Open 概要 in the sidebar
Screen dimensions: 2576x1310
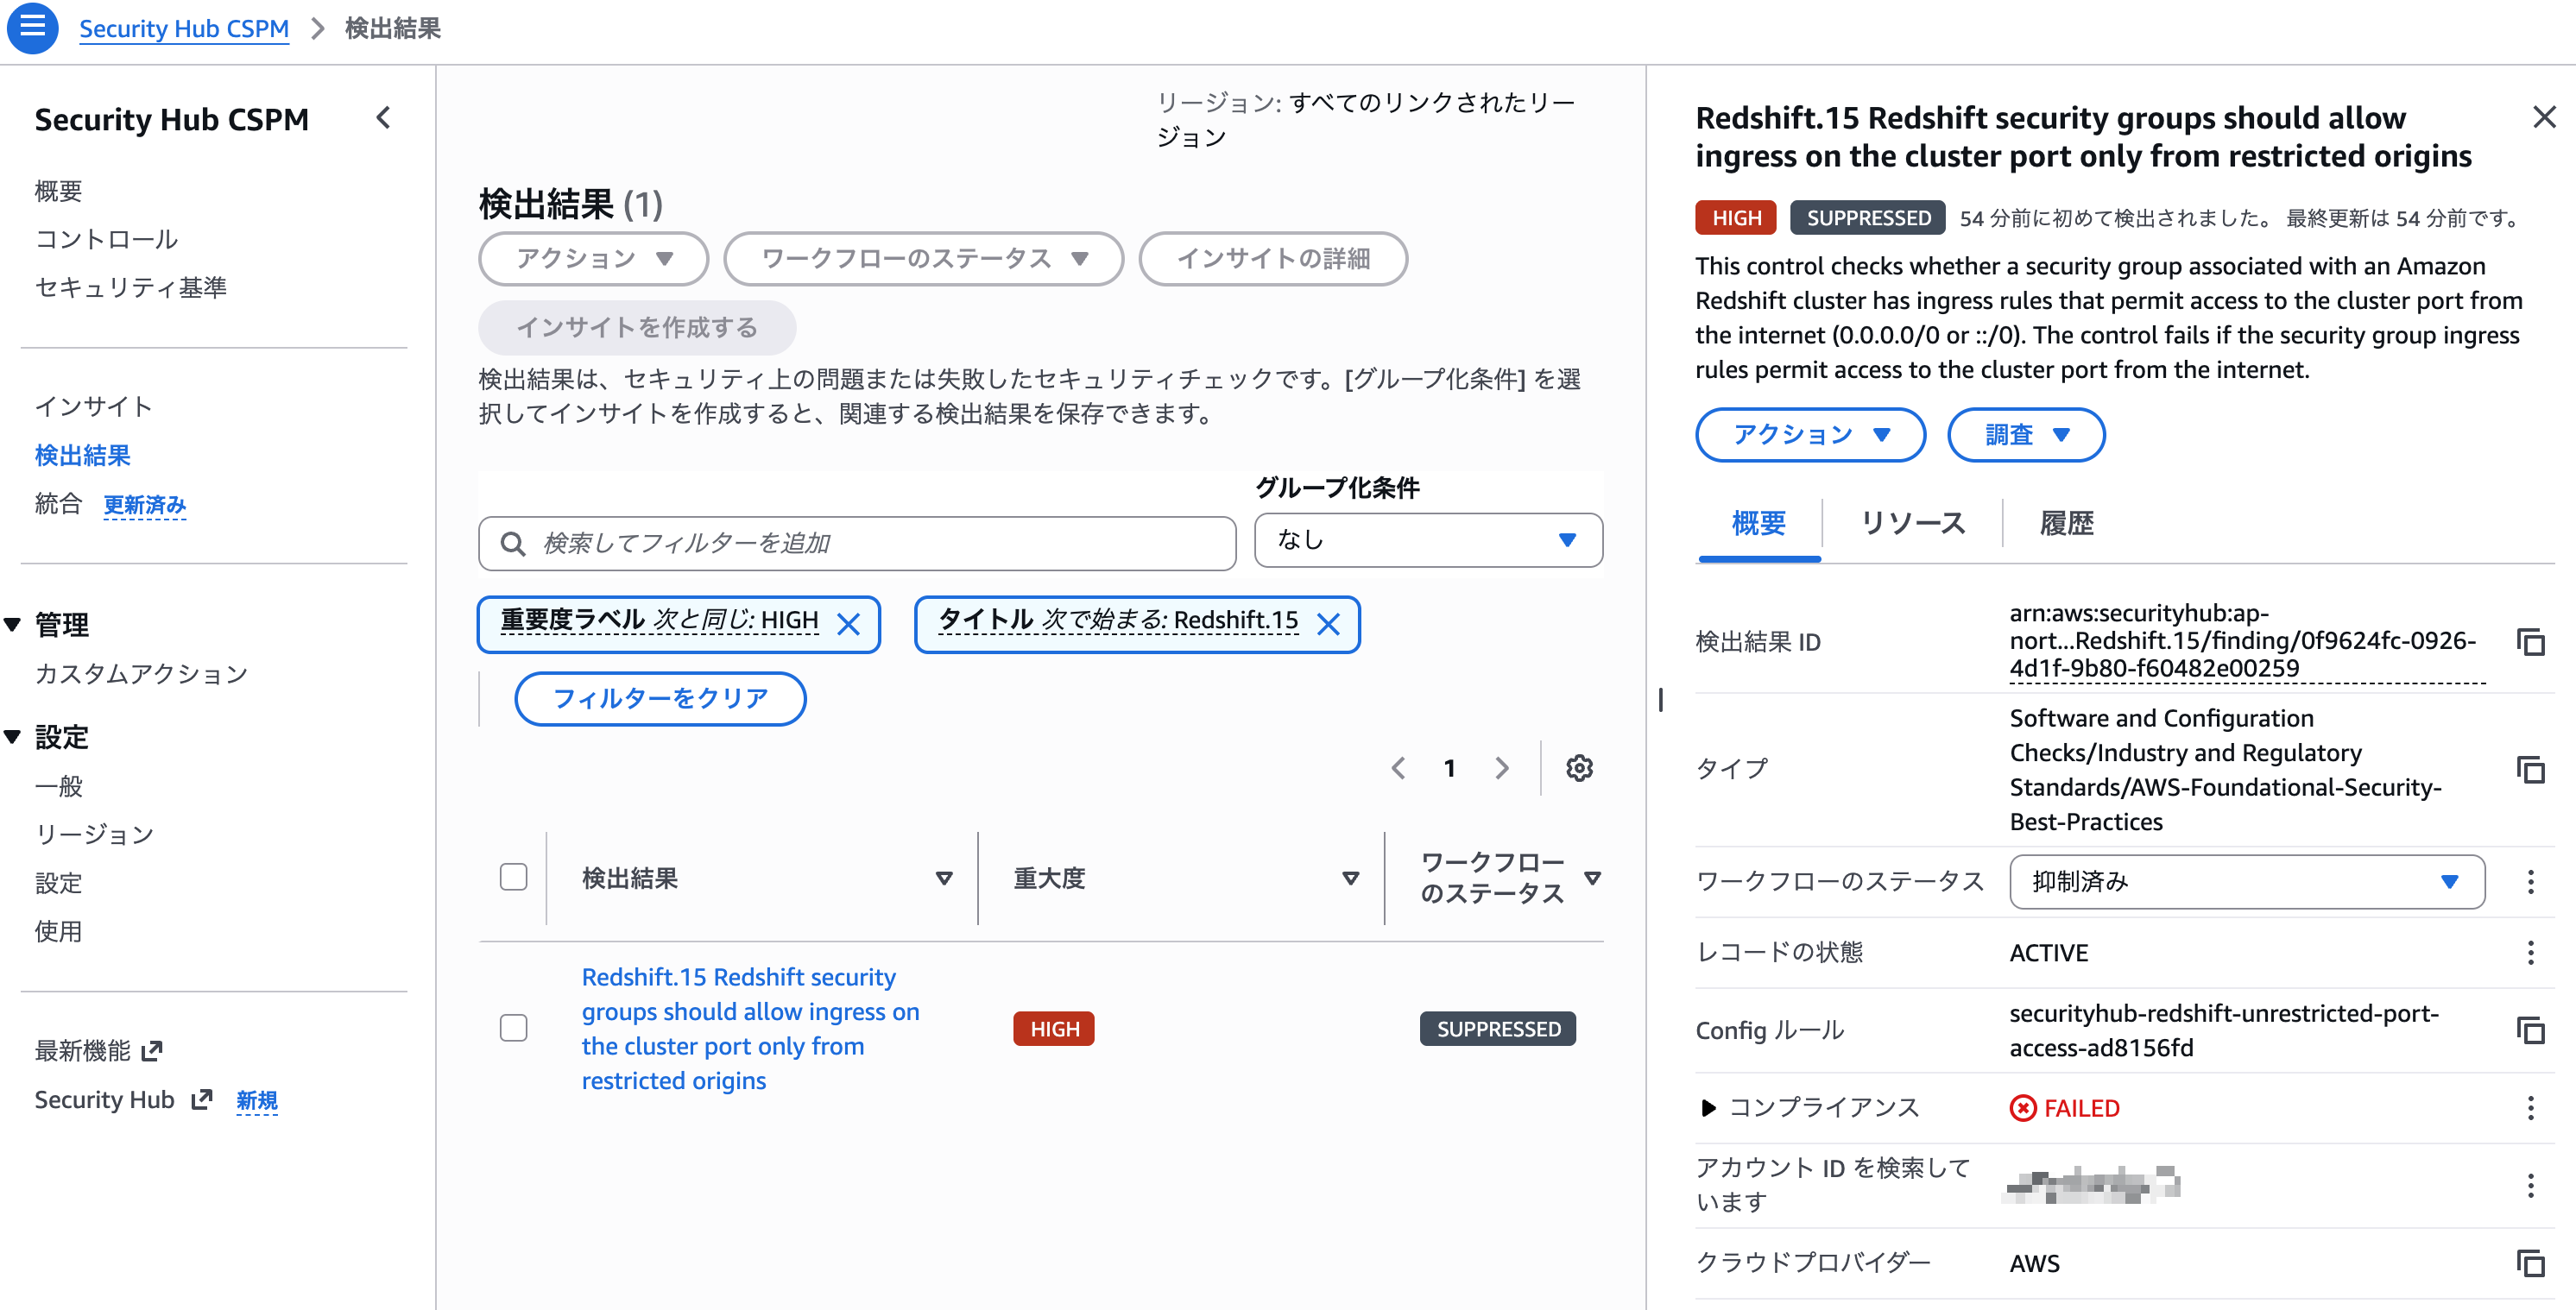tap(58, 191)
